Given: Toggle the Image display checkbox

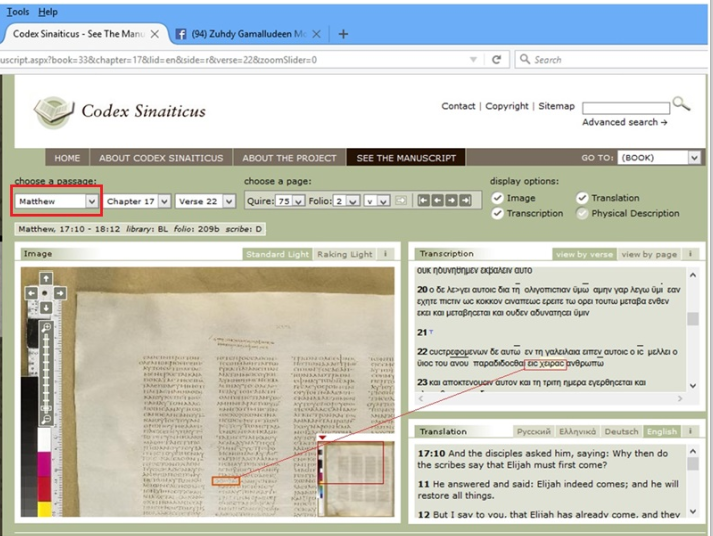Looking at the screenshot, I should 497,198.
